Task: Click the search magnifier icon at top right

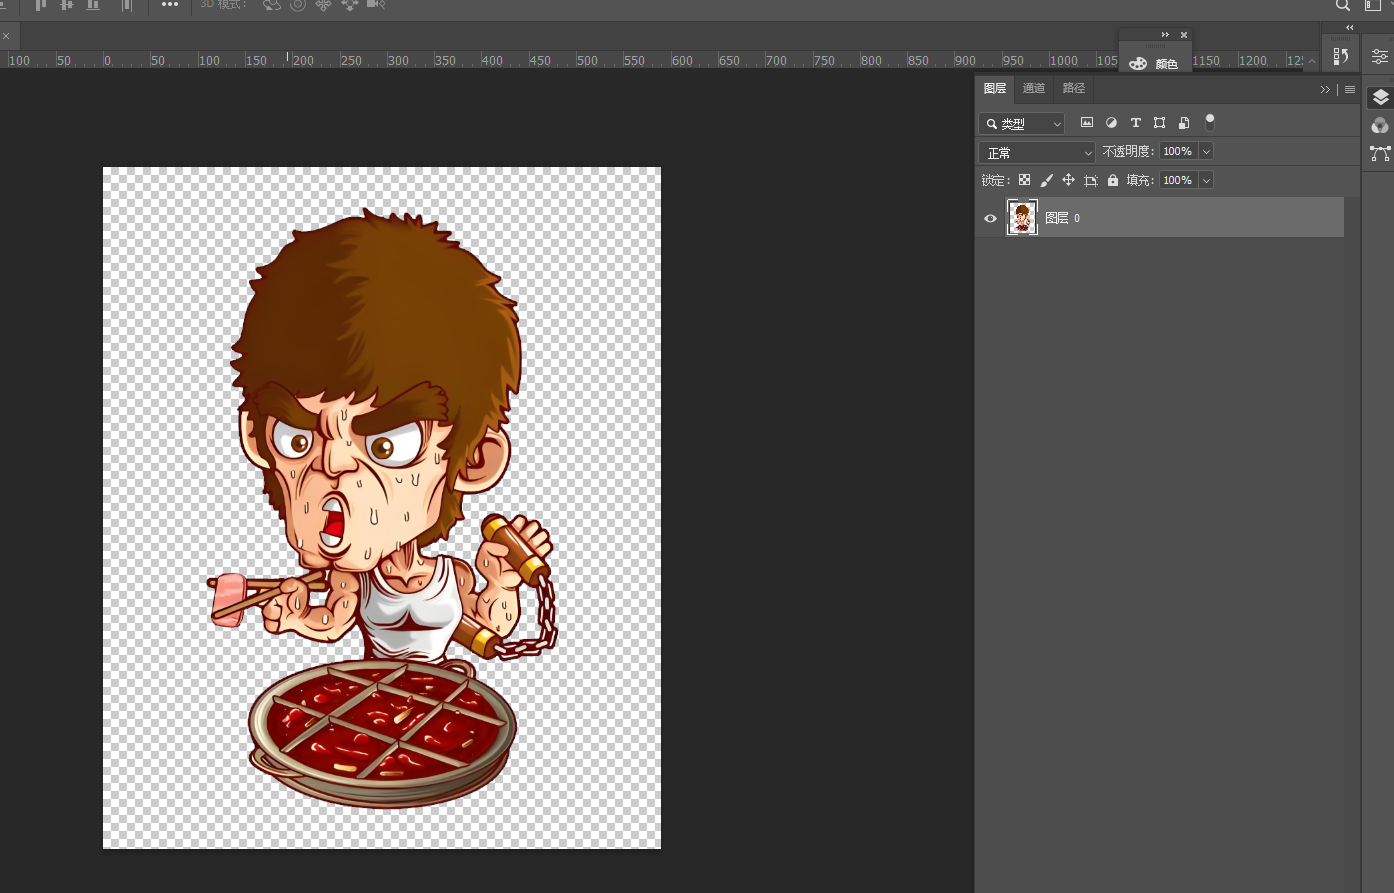Action: click(1343, 6)
